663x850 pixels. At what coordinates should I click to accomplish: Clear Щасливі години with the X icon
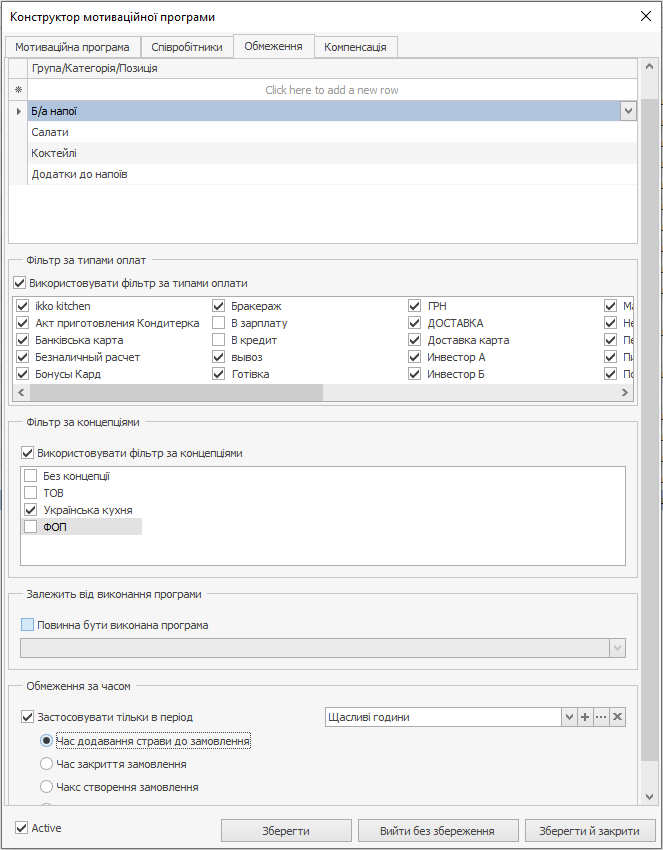tap(617, 717)
